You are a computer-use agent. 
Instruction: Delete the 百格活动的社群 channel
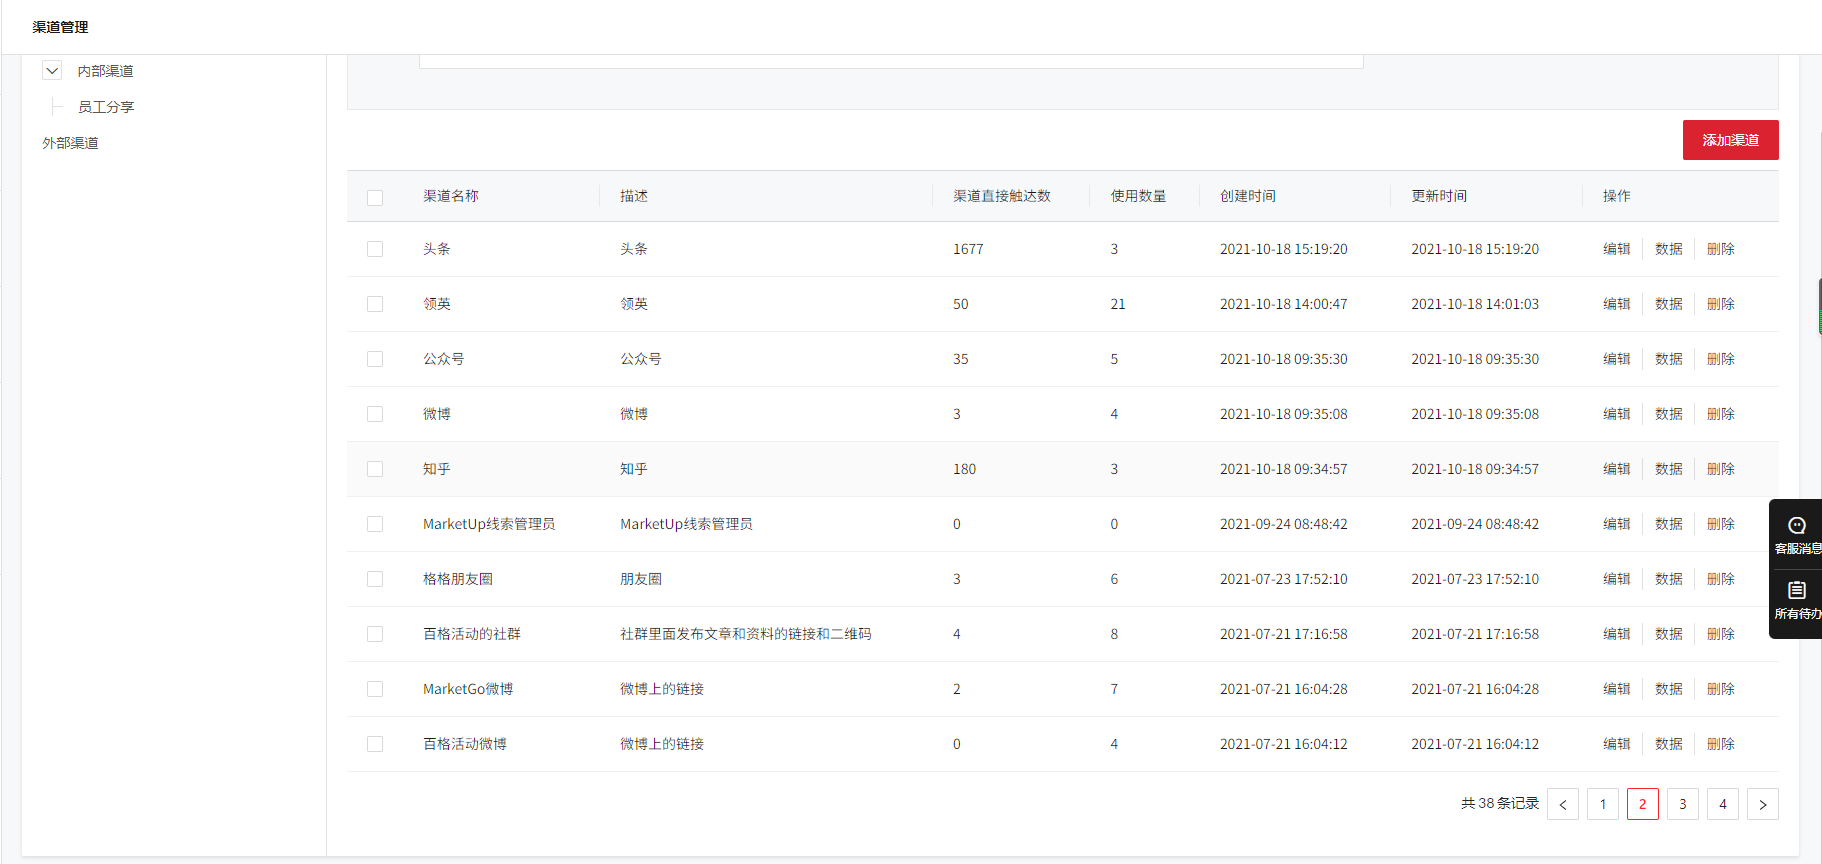[1721, 634]
